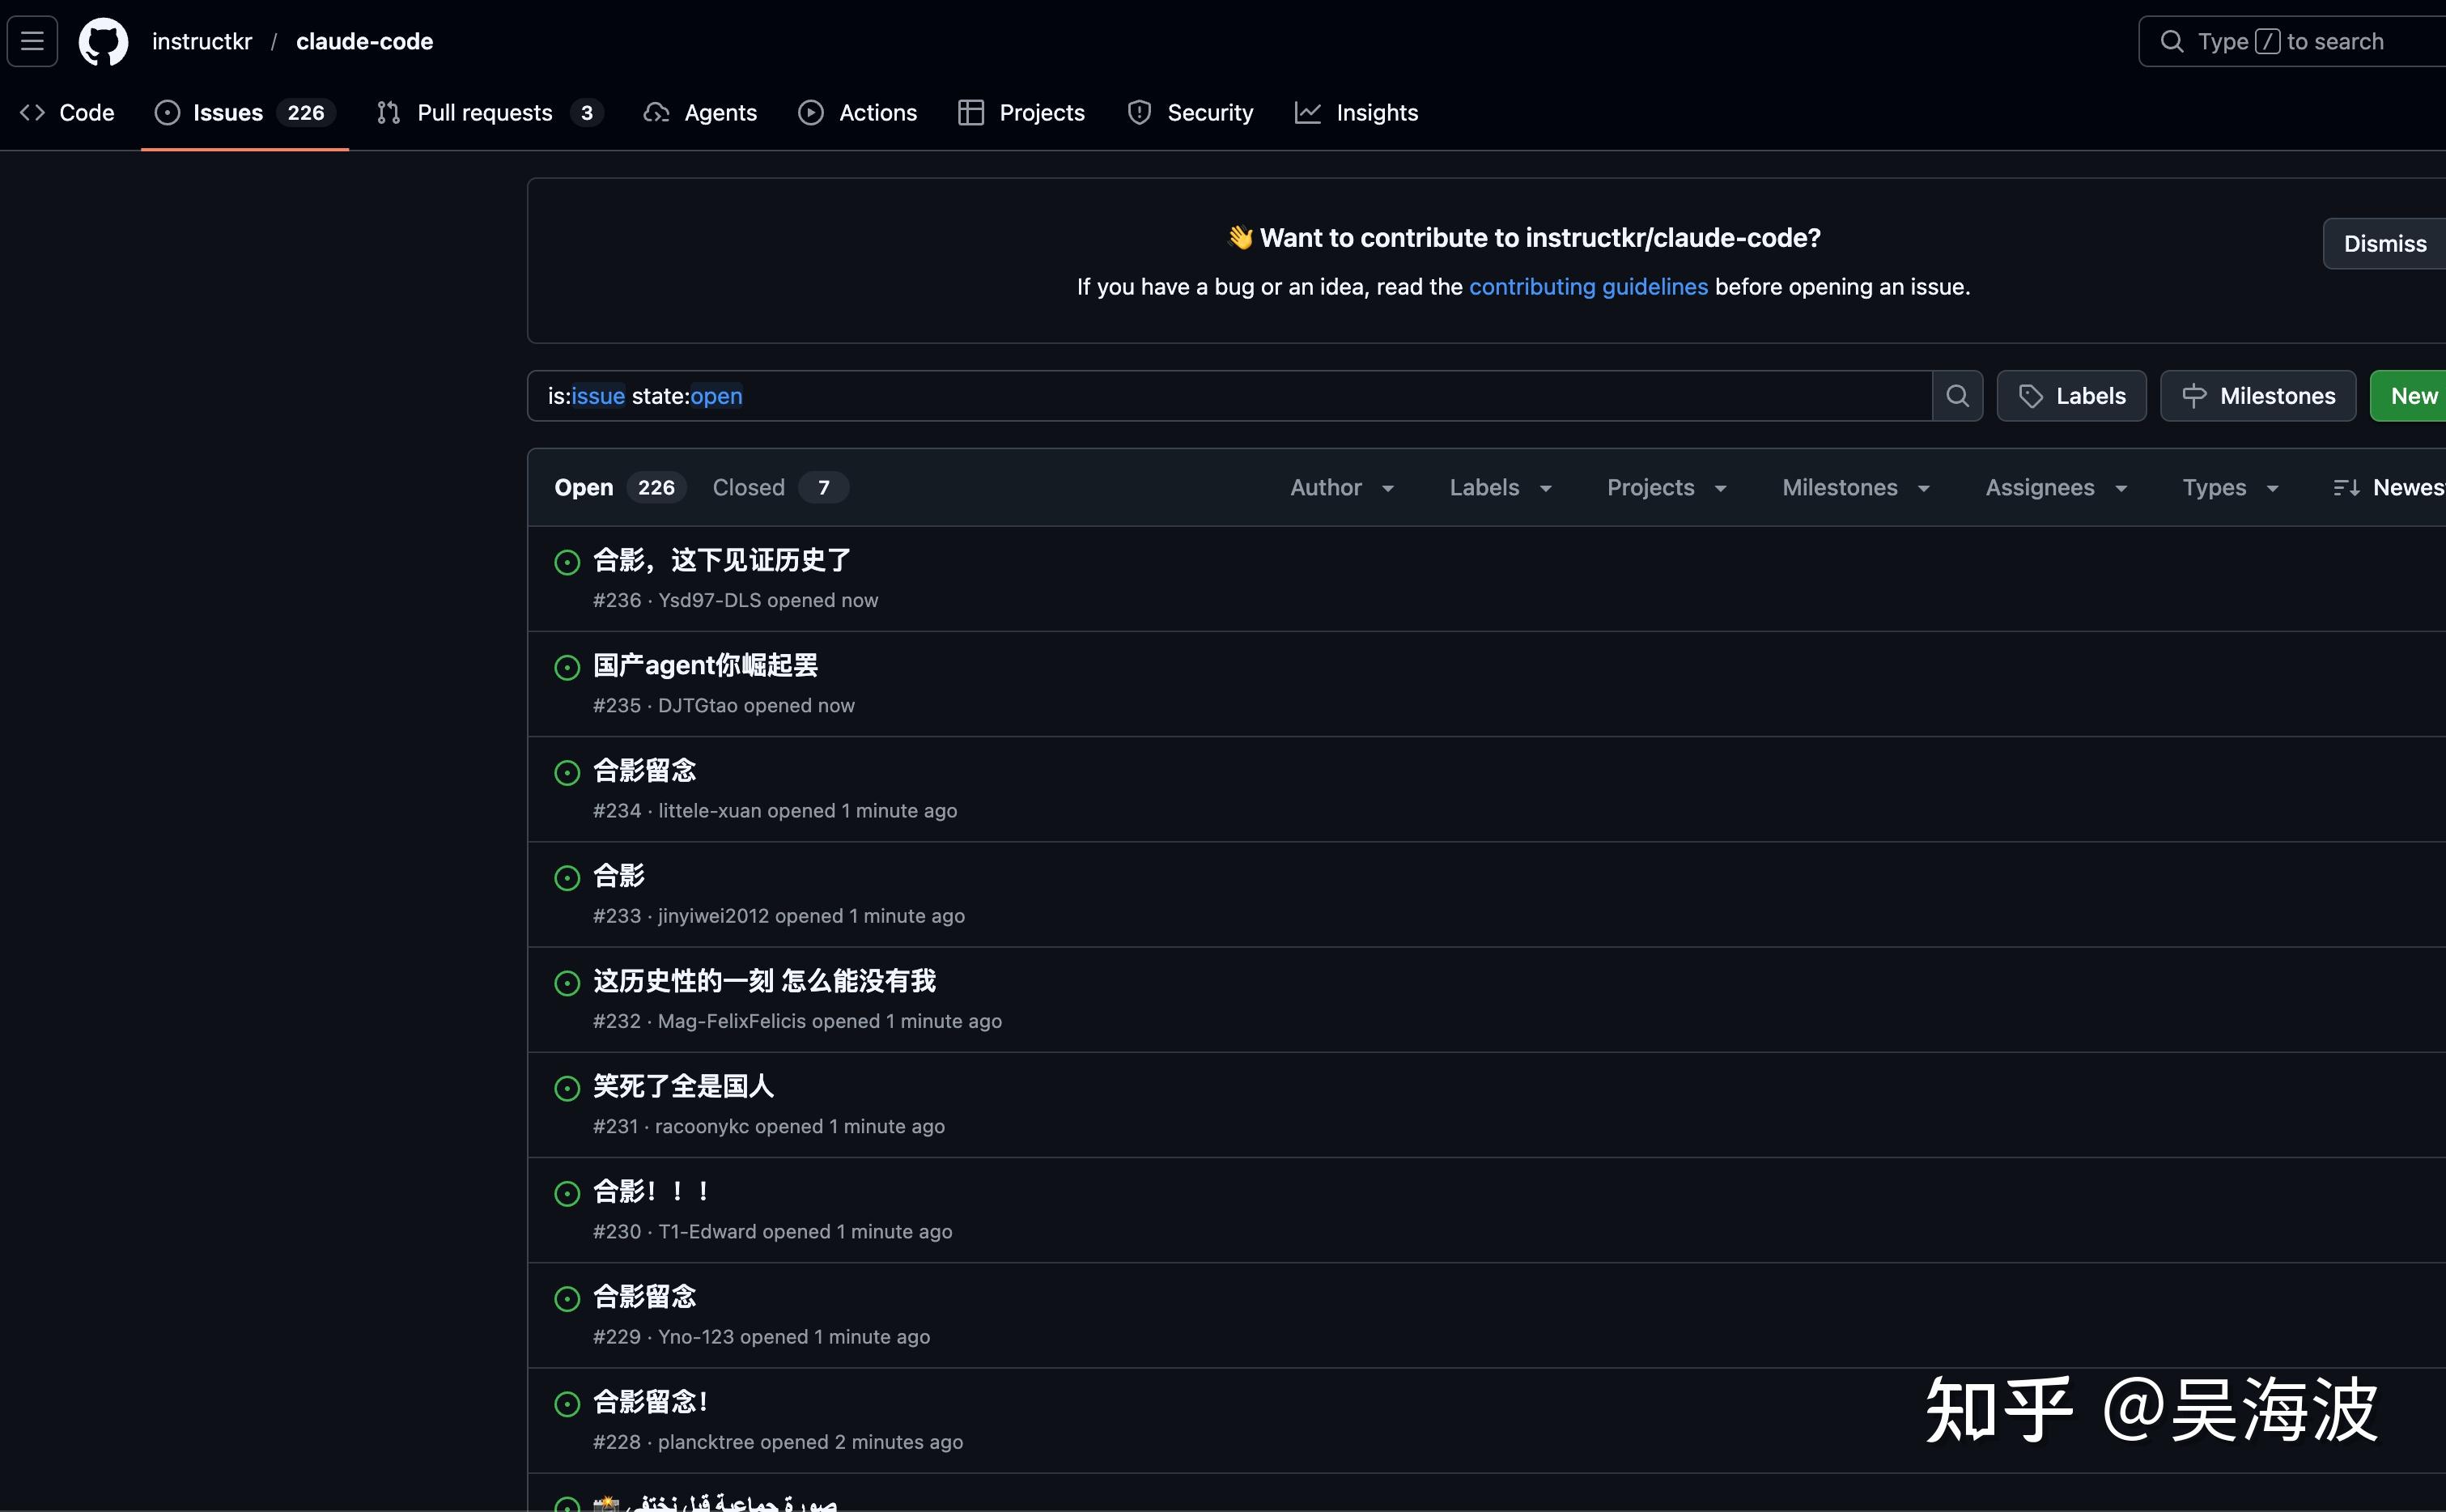Viewport: 2446px width, 1512px height.
Task: Open the Actions tab
Action: tap(858, 113)
